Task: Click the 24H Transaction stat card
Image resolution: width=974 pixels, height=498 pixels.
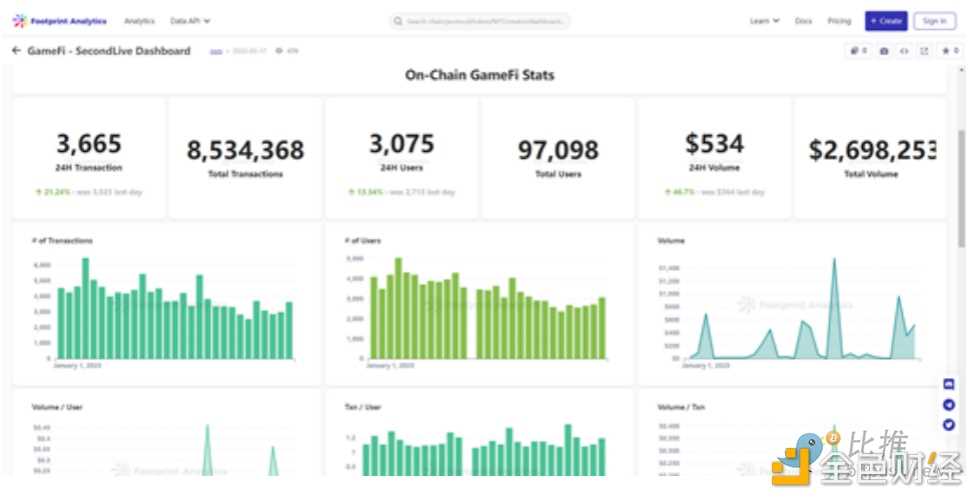Action: point(89,158)
